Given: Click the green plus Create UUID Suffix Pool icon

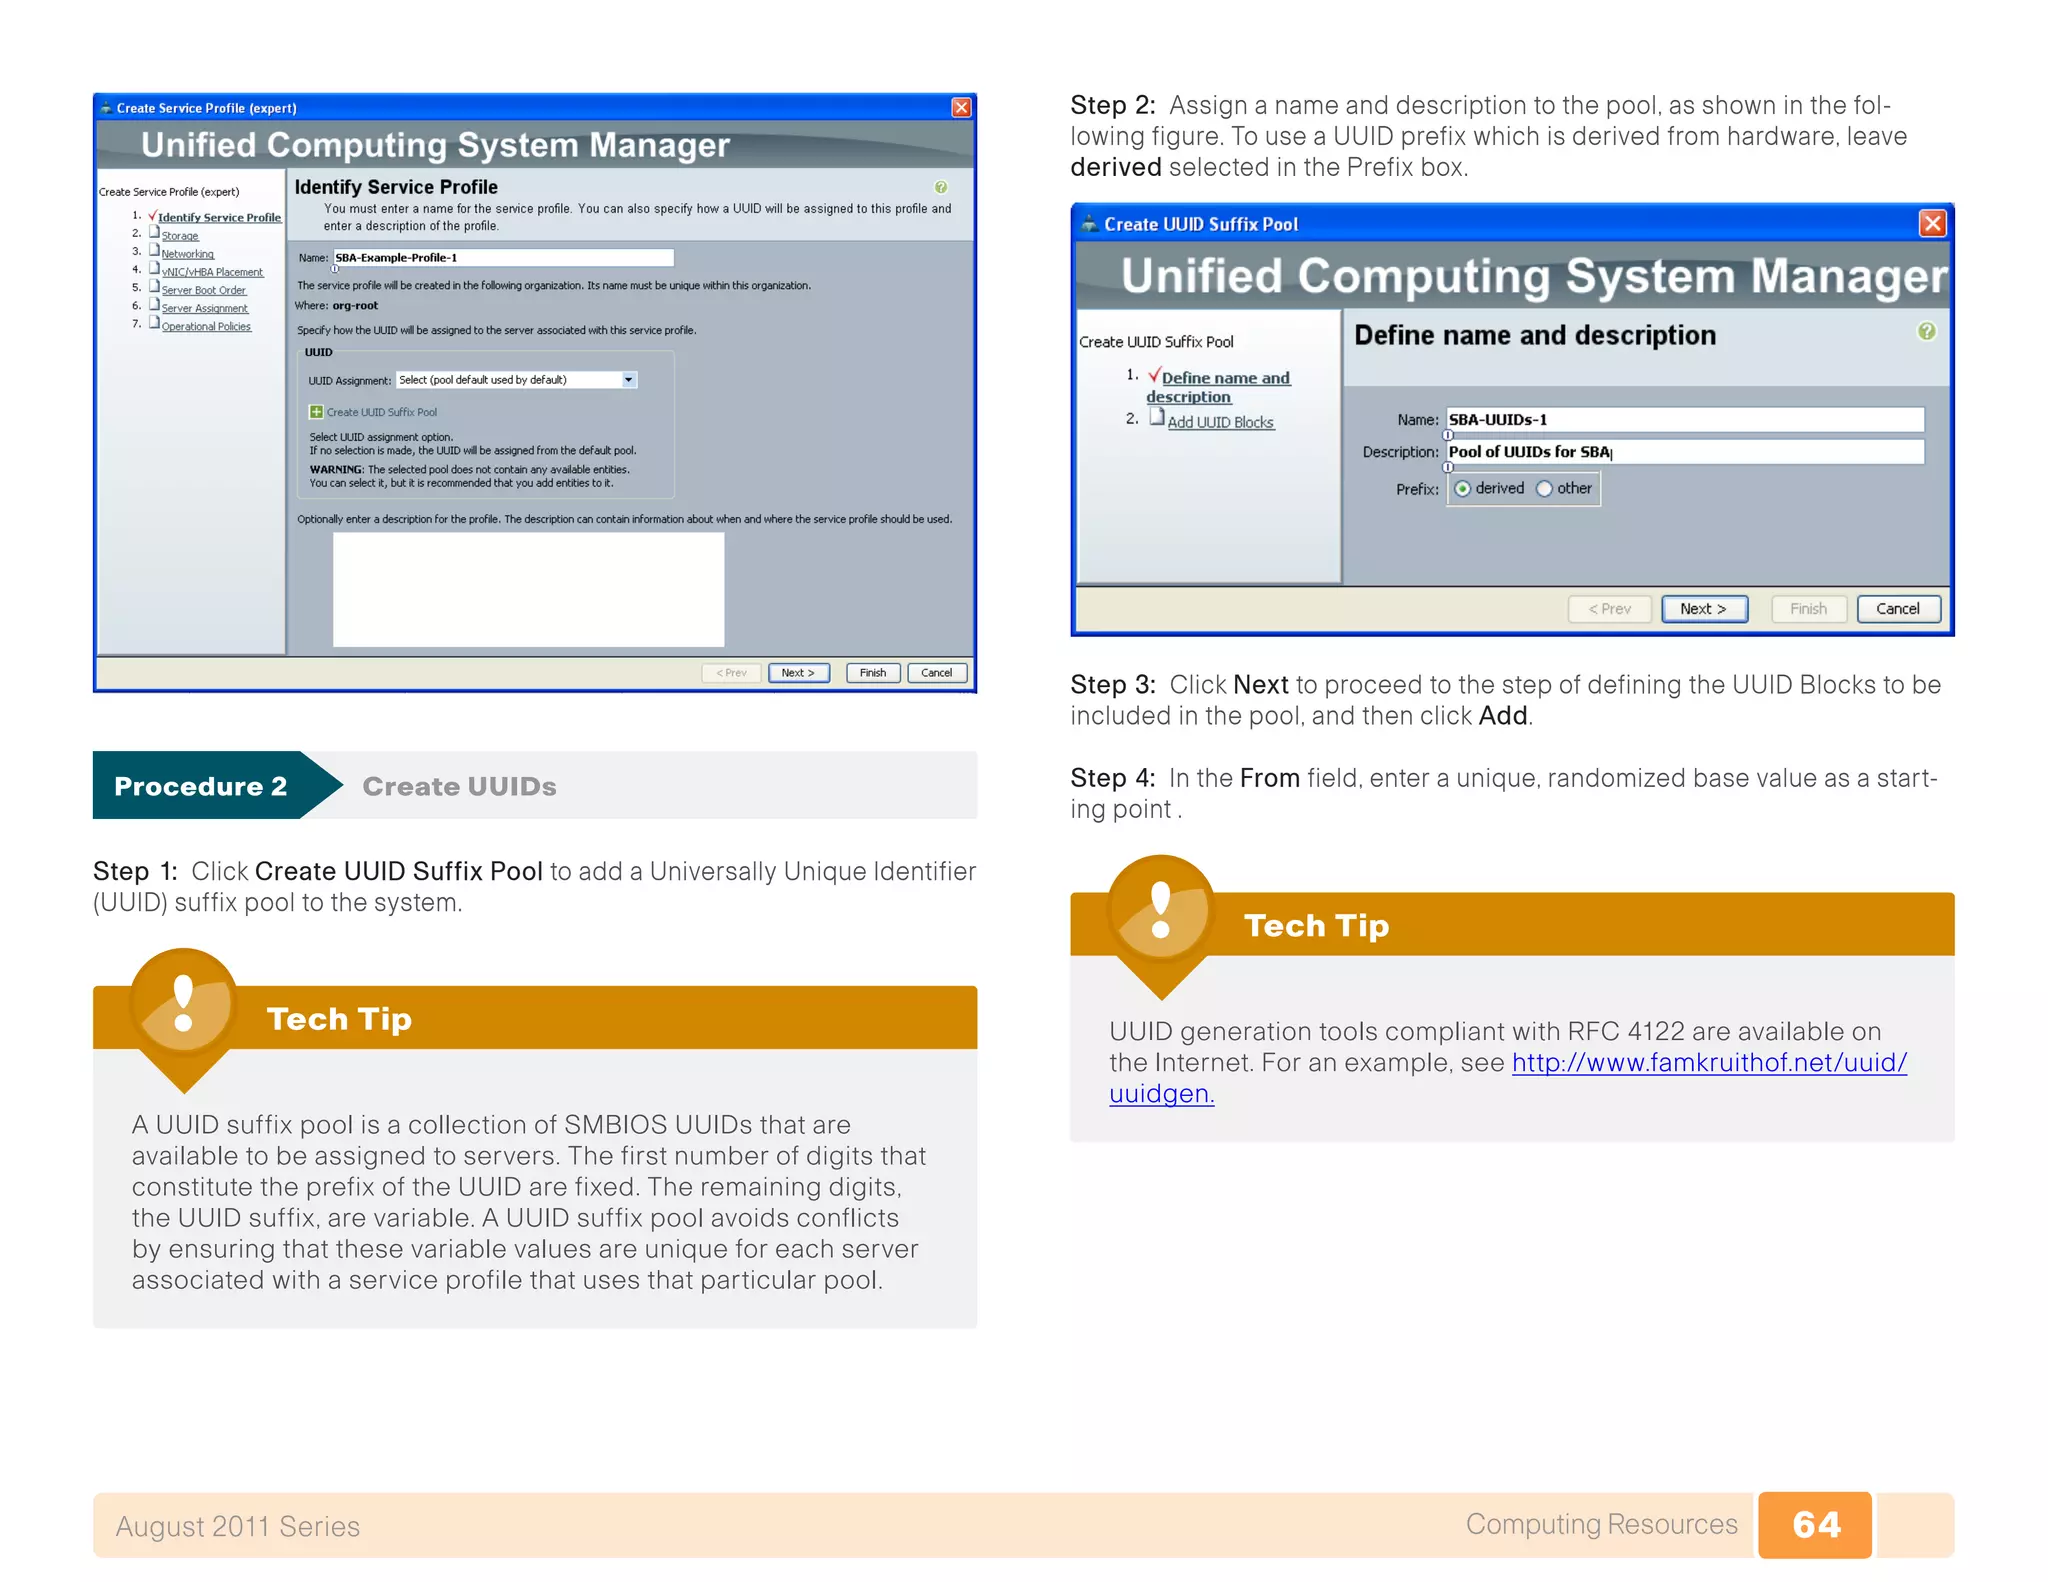Looking at the screenshot, I should [316, 412].
